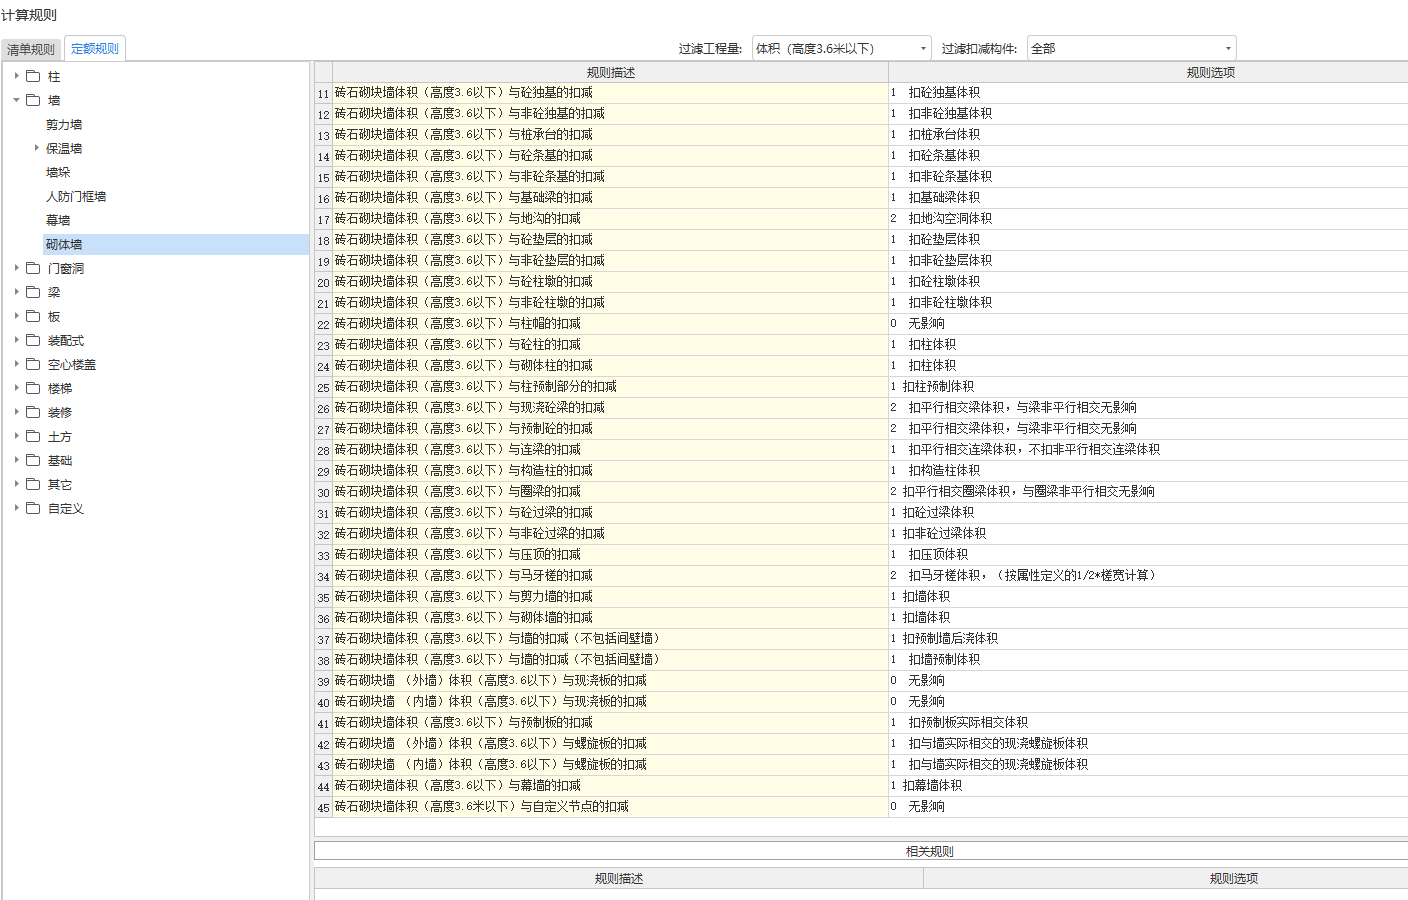This screenshot has height=900, width=1408.
Task: Select row 45 与自定义节点的扣减 rule
Action: pos(610,807)
